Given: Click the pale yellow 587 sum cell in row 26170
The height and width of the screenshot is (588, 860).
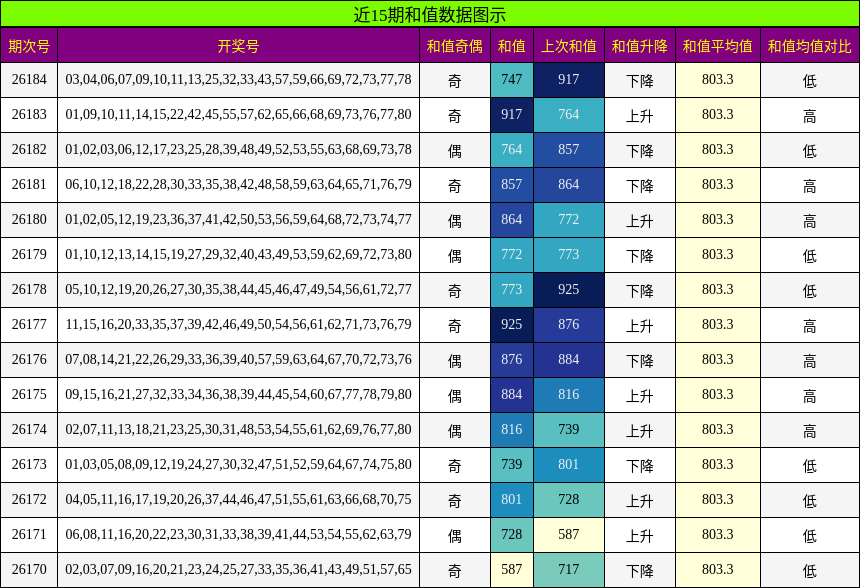Looking at the screenshot, I should click(x=512, y=570).
